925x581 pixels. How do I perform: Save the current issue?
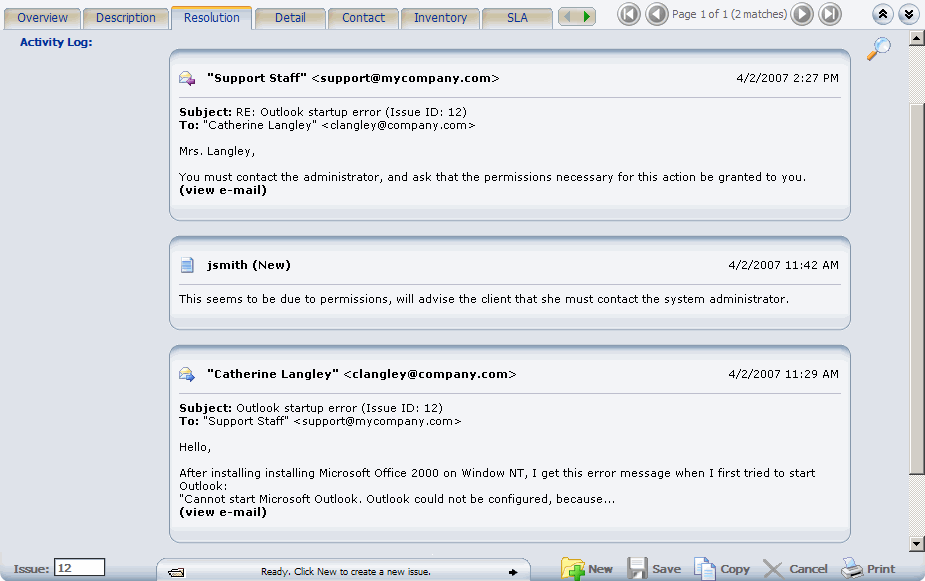[654, 569]
